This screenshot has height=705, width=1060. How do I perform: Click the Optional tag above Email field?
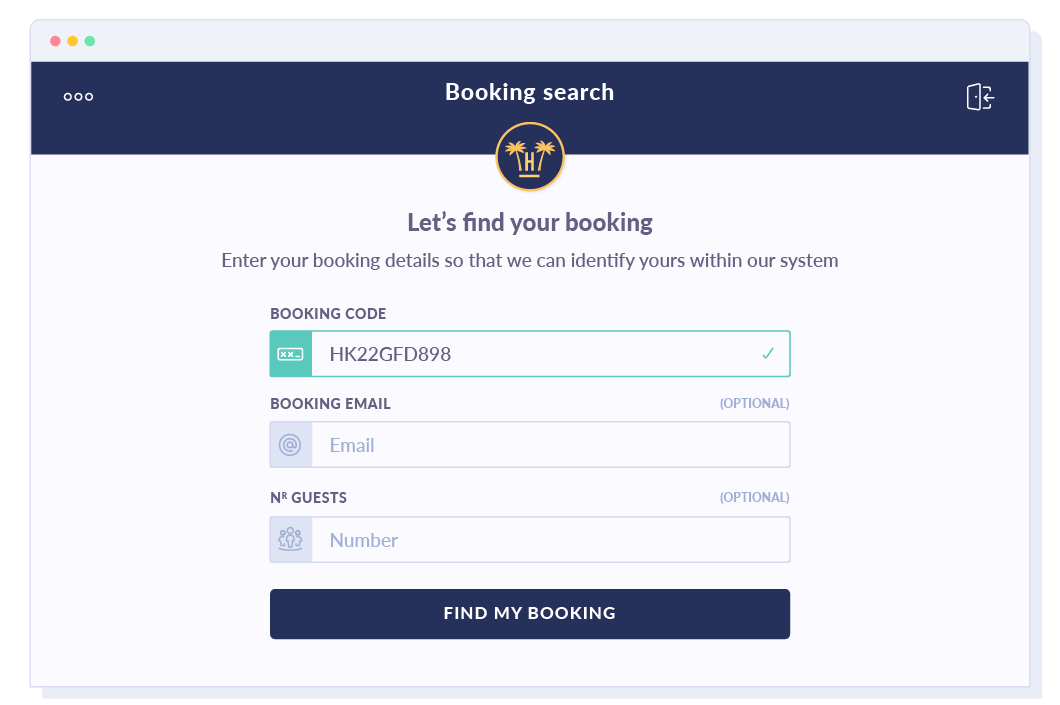pos(754,404)
